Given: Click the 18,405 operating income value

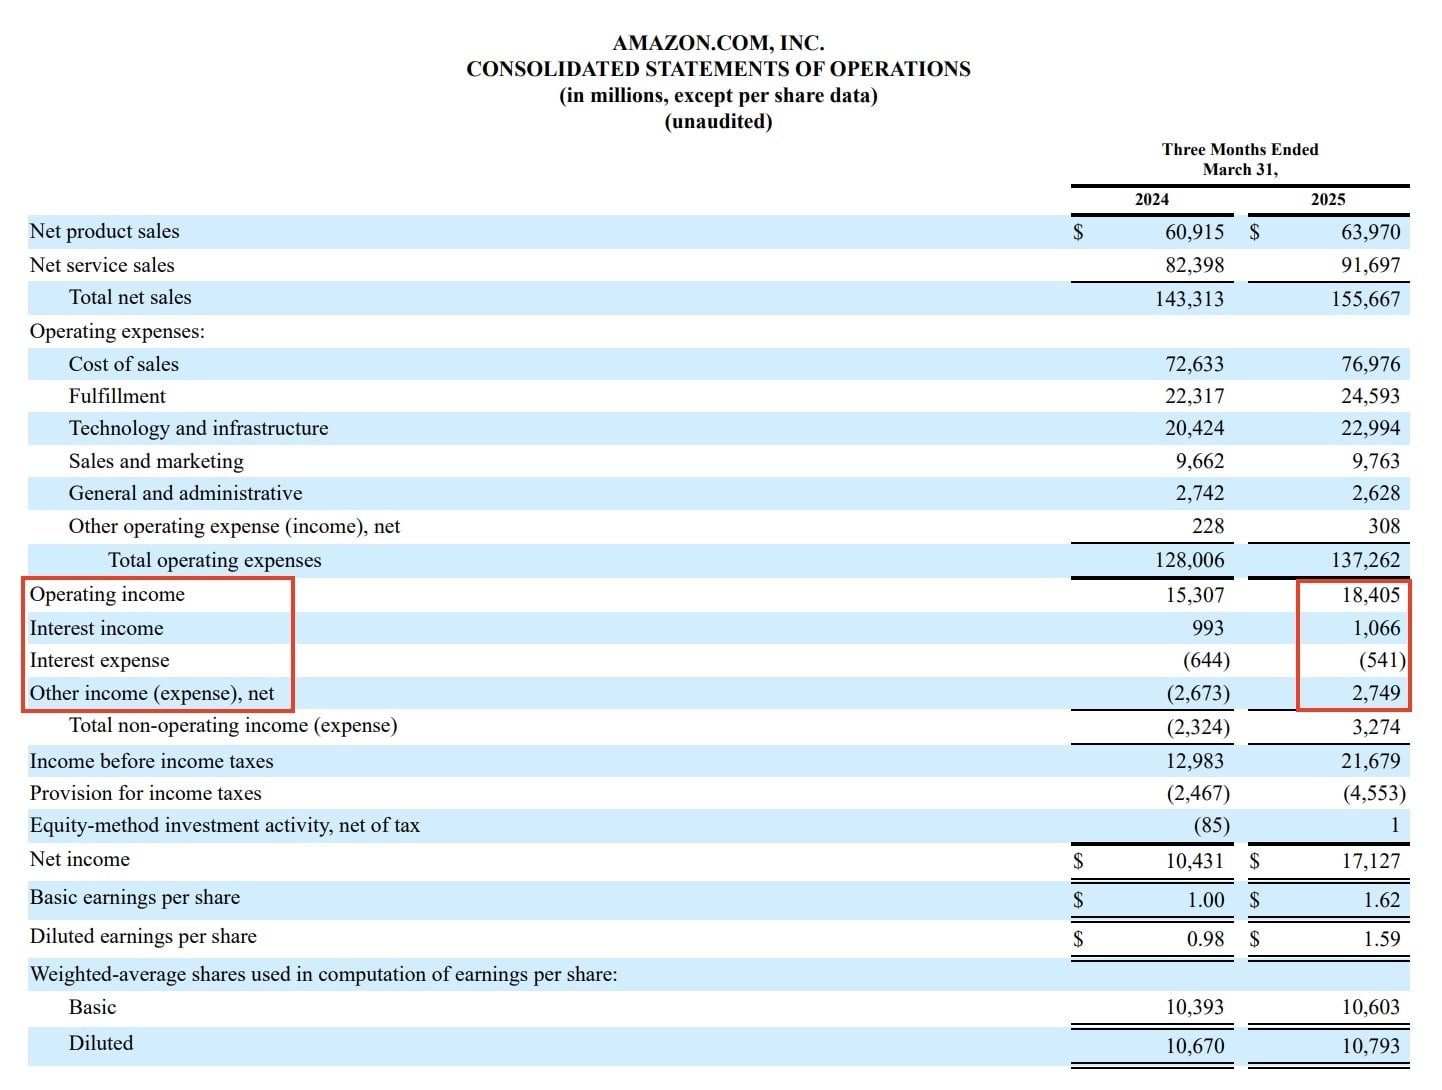Looking at the screenshot, I should pos(1370,595).
